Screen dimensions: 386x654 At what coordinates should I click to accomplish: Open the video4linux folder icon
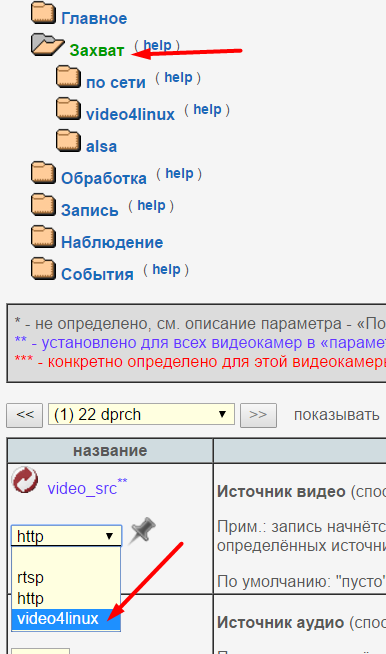[x=68, y=109]
